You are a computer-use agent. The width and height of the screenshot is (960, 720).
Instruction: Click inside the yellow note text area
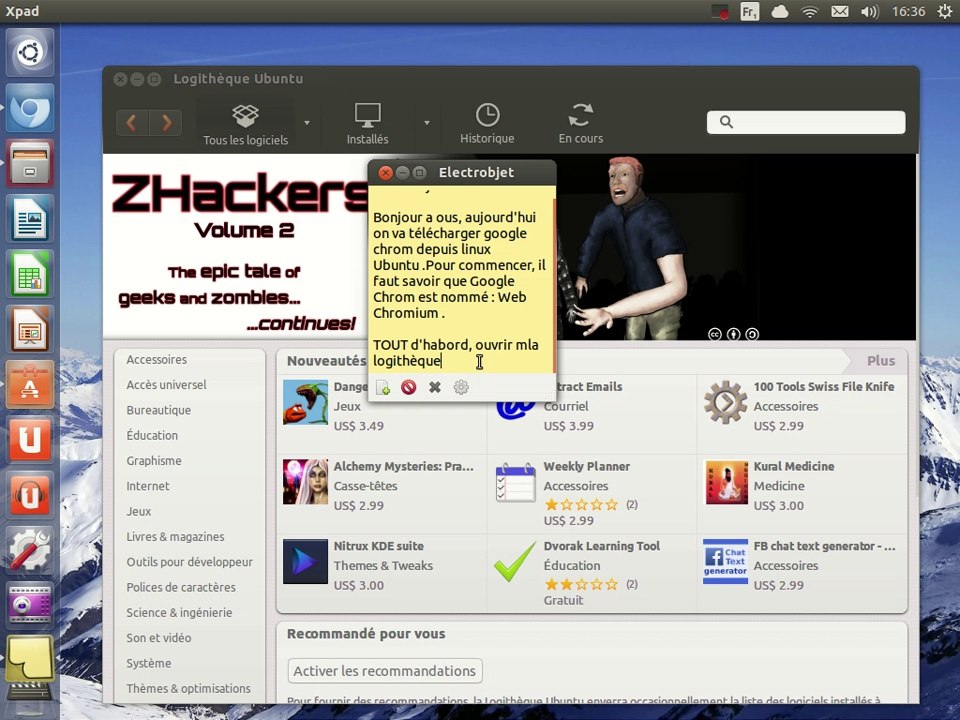tap(460, 279)
